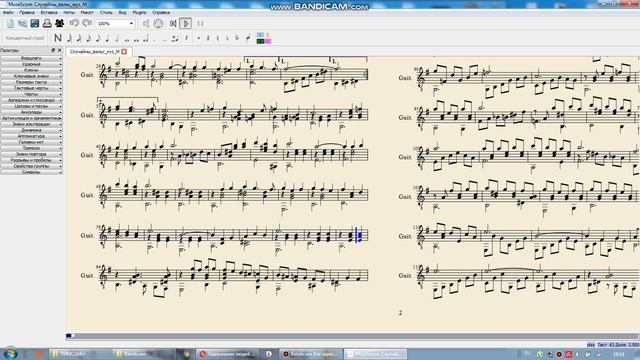Create a new score via toolbar icon
The image size is (640, 360).
click(x=10, y=23)
